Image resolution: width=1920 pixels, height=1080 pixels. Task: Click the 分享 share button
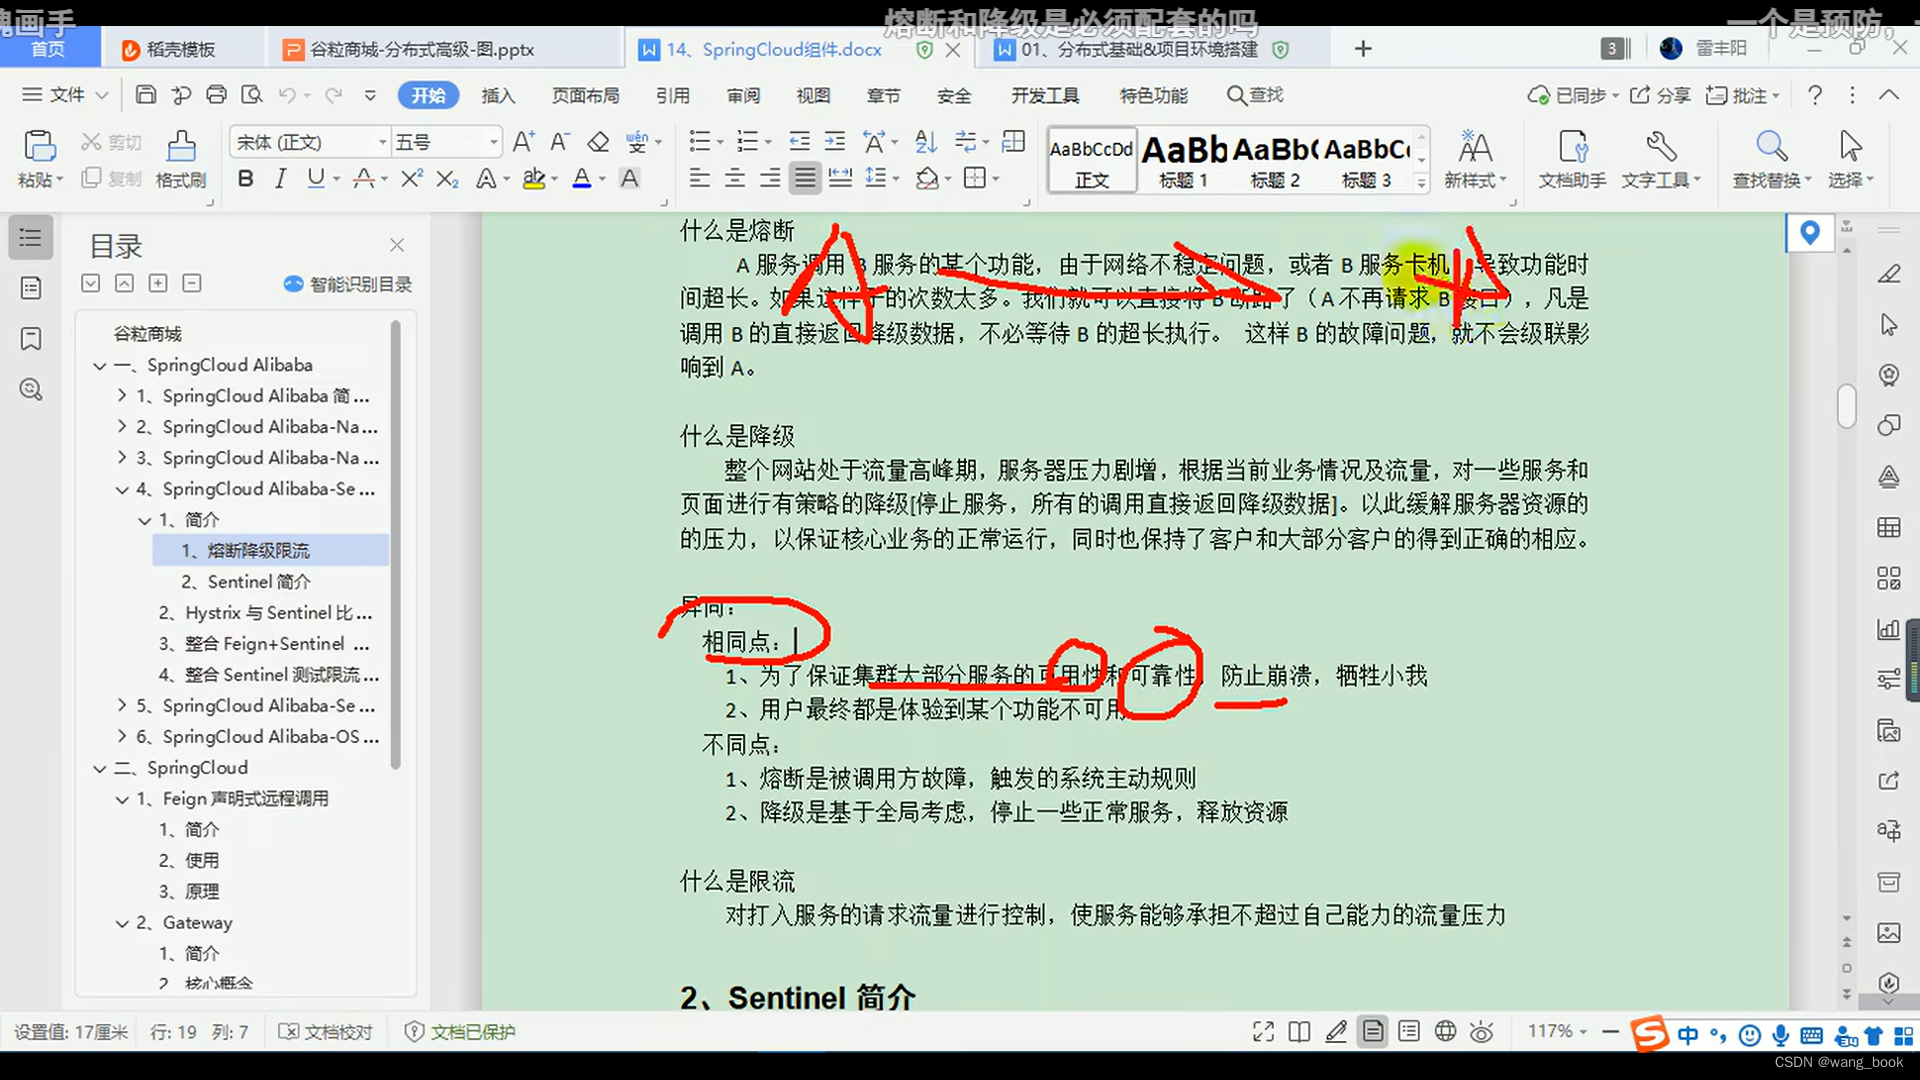point(1660,95)
